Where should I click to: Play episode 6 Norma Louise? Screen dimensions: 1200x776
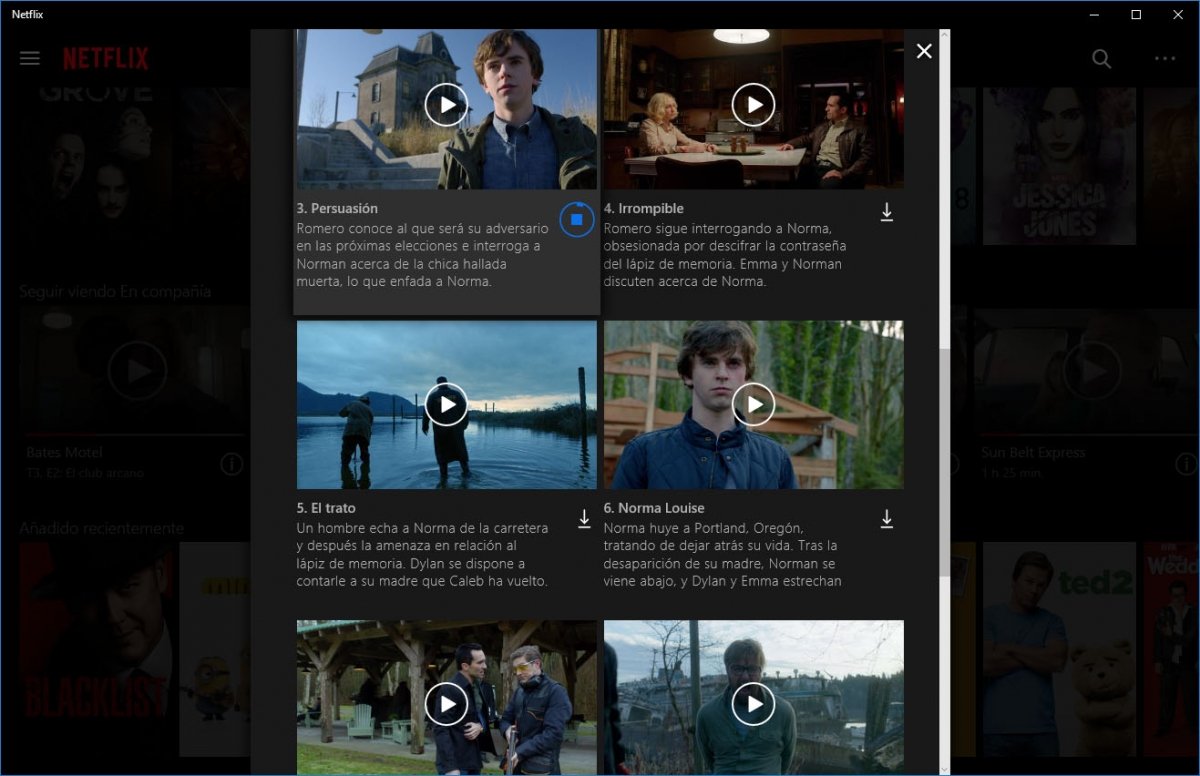[753, 404]
